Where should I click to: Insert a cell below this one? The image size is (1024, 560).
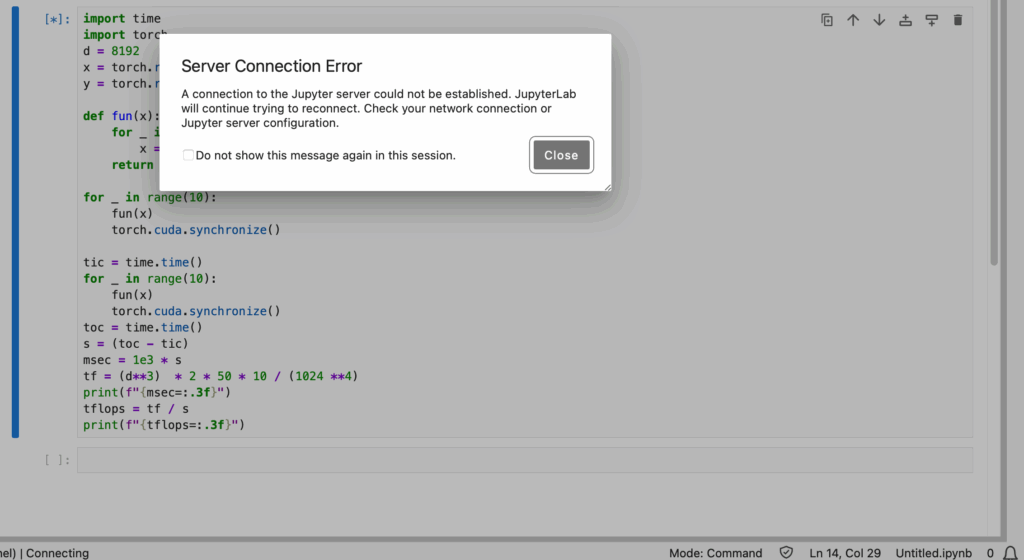[931, 20]
